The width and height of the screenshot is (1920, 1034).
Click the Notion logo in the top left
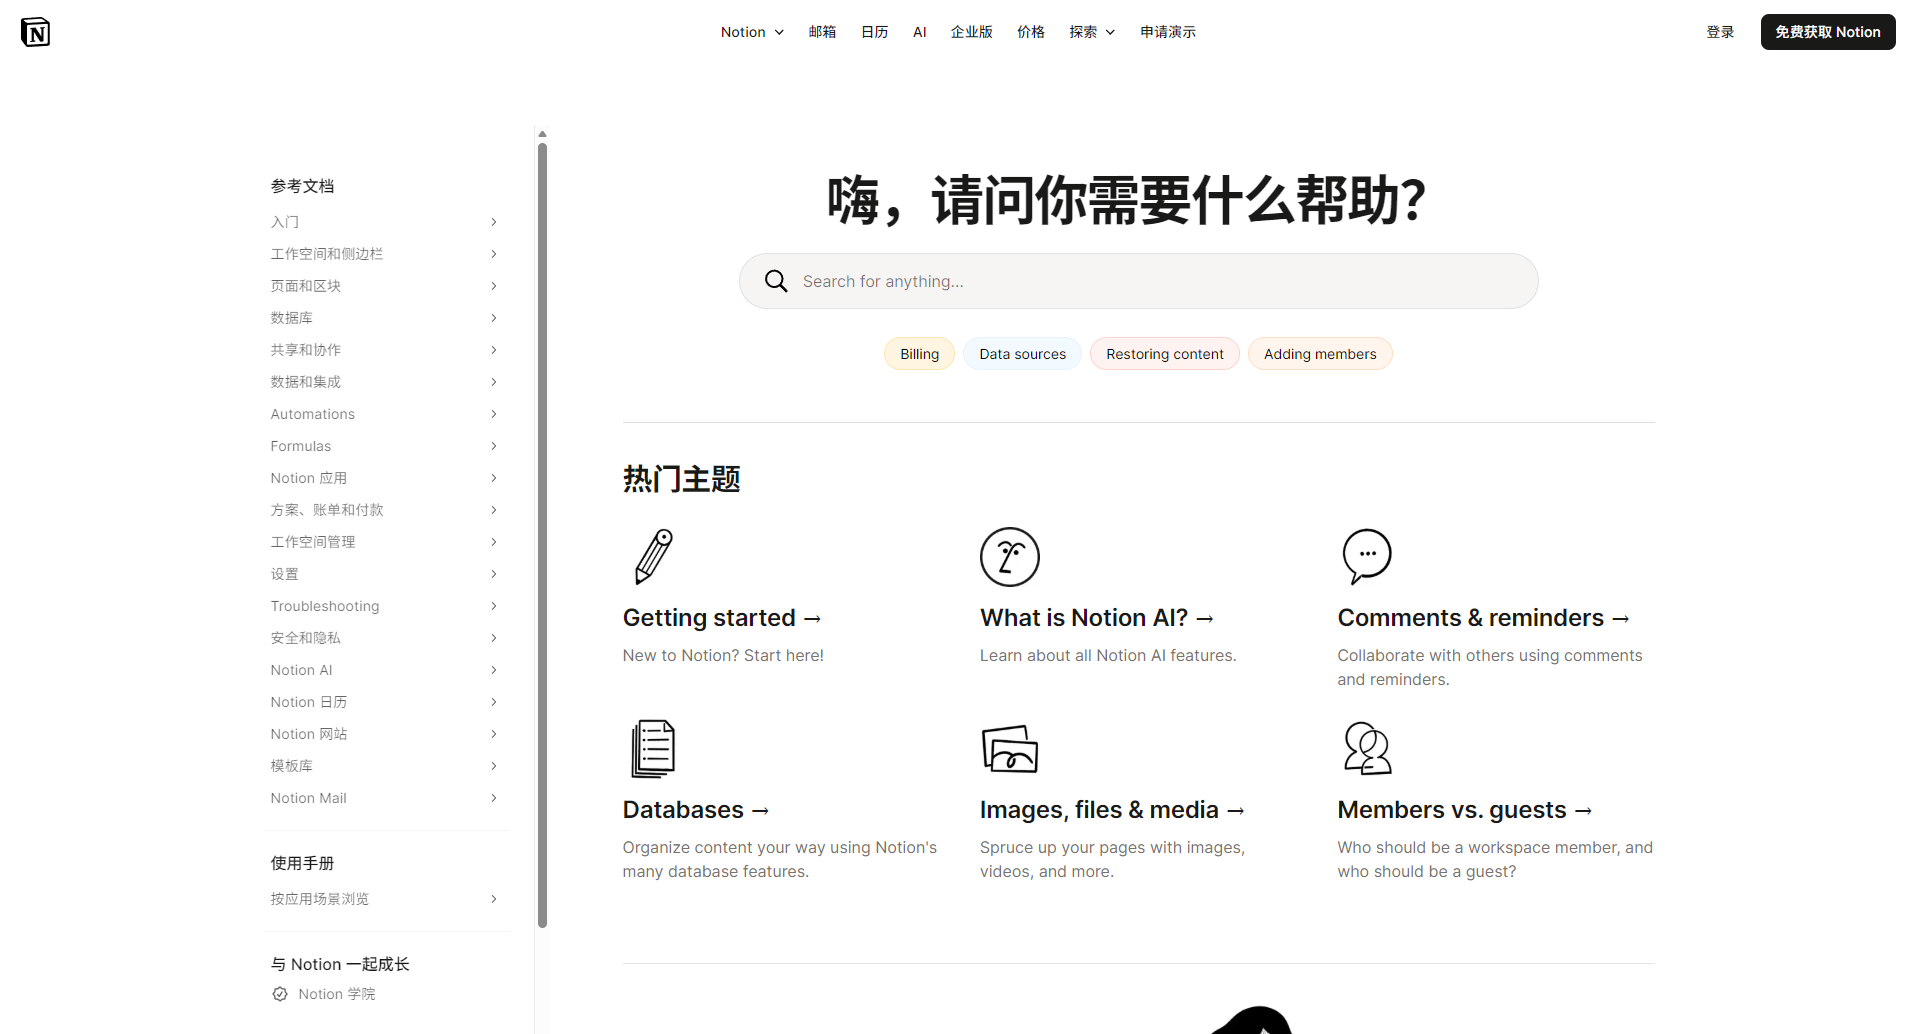(35, 31)
